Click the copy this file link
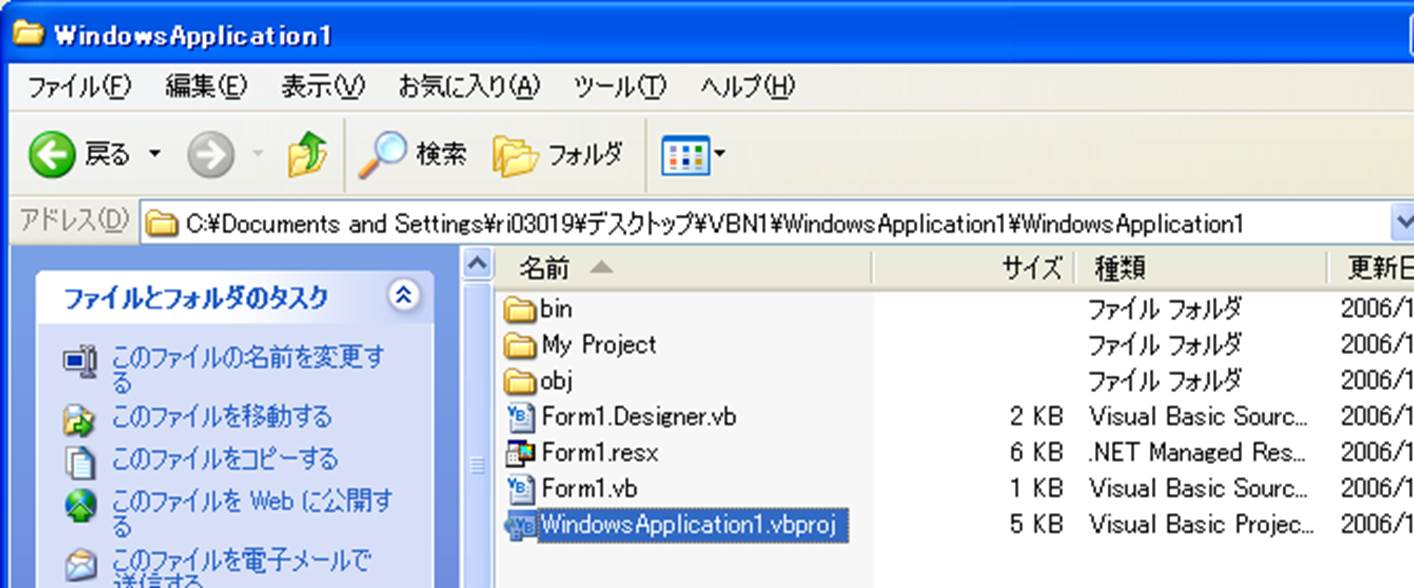This screenshot has width=1414, height=588. click(224, 459)
